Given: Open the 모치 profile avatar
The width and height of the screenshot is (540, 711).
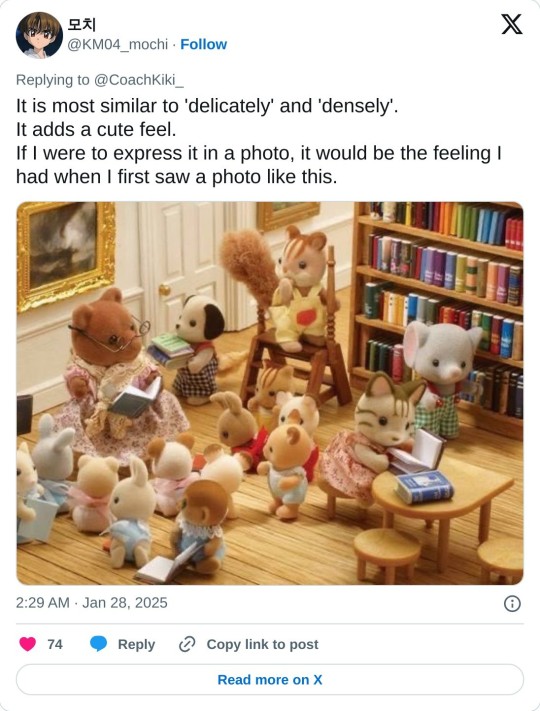Looking at the screenshot, I should click(39, 35).
